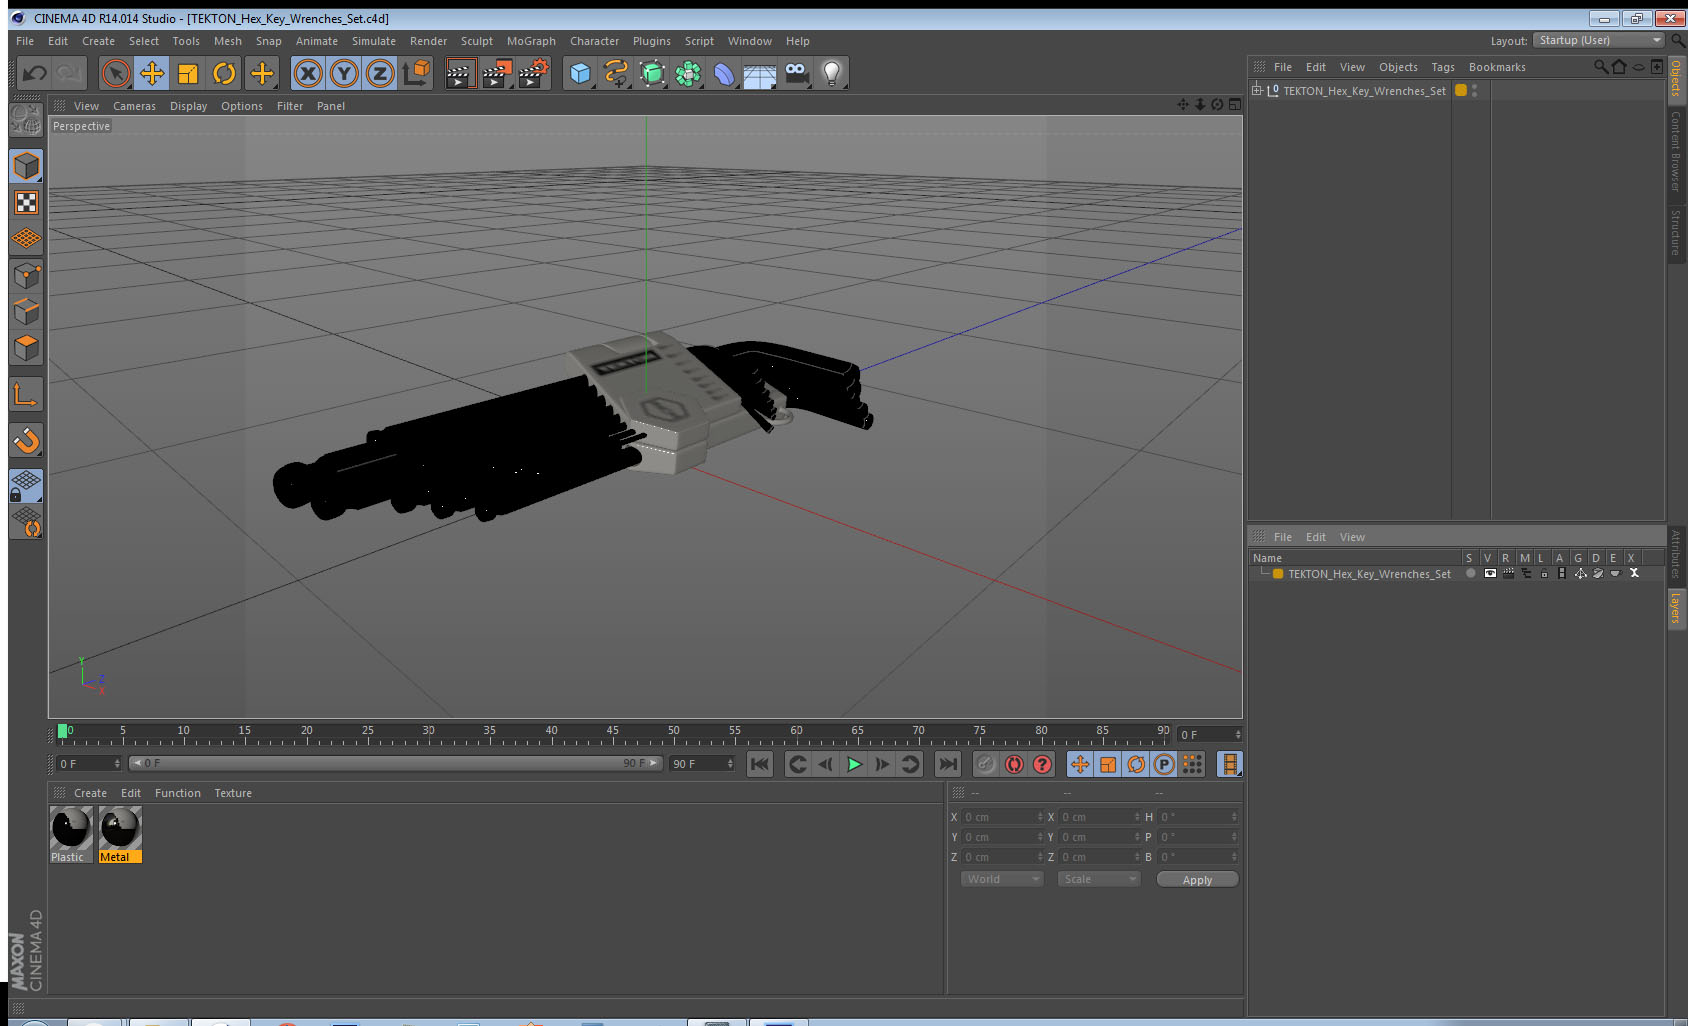Switch to Model mode cube icon
The width and height of the screenshot is (1688, 1026).
coord(26,166)
